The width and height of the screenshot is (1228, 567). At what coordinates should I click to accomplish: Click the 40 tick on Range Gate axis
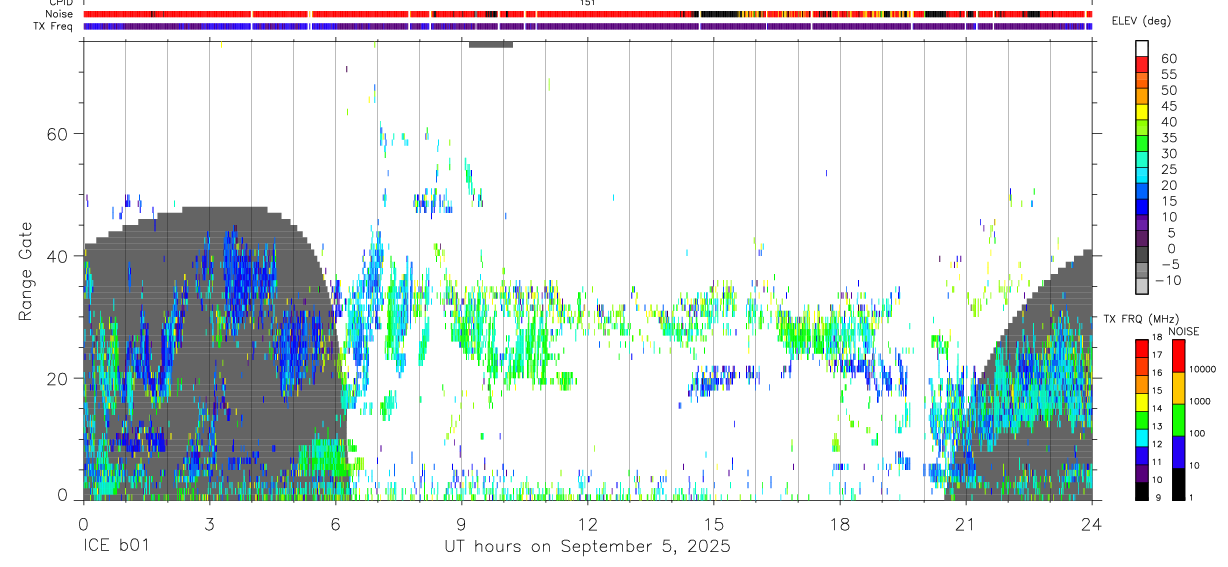point(55,256)
